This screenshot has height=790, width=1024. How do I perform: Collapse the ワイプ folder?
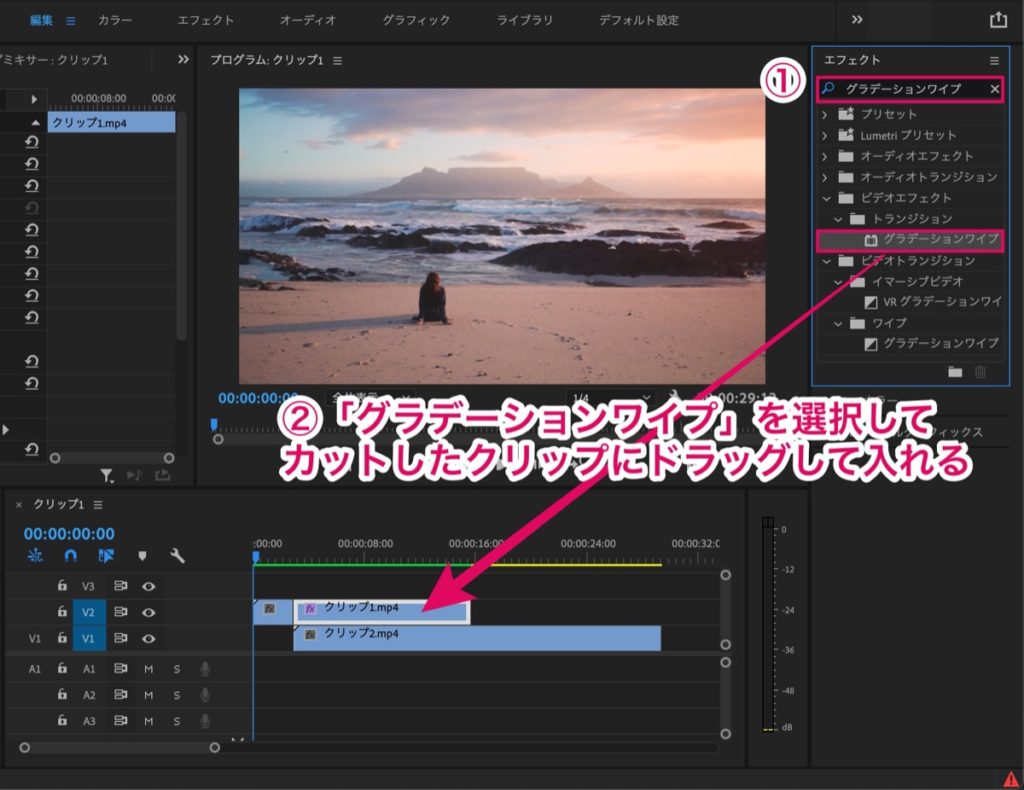[x=838, y=324]
